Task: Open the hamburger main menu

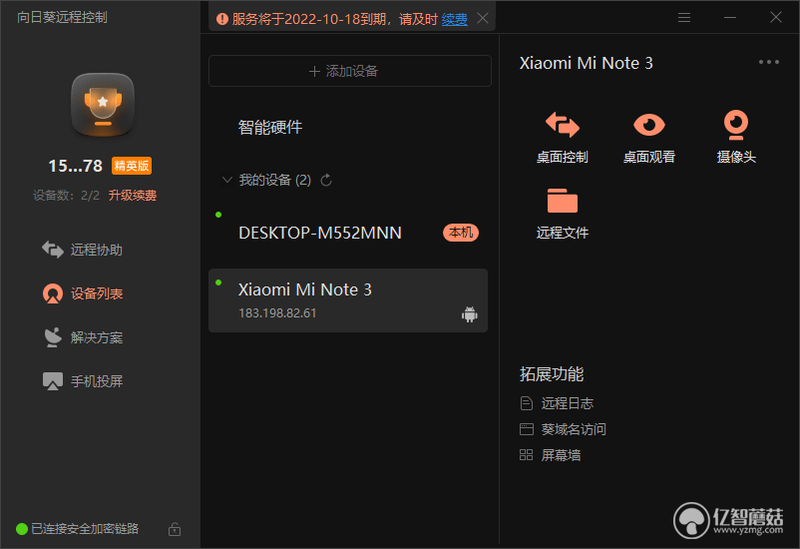Action: click(x=684, y=18)
